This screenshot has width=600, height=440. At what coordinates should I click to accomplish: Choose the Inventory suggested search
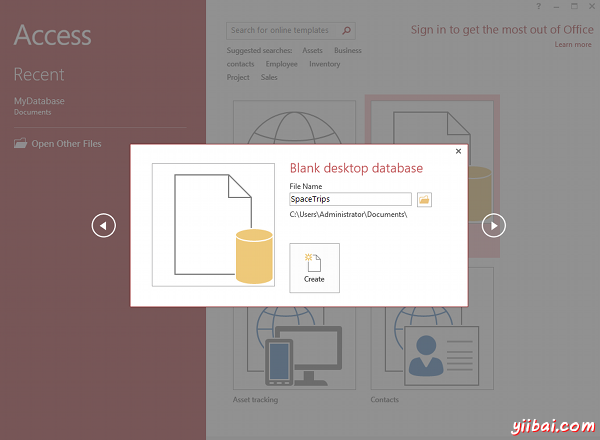[324, 64]
